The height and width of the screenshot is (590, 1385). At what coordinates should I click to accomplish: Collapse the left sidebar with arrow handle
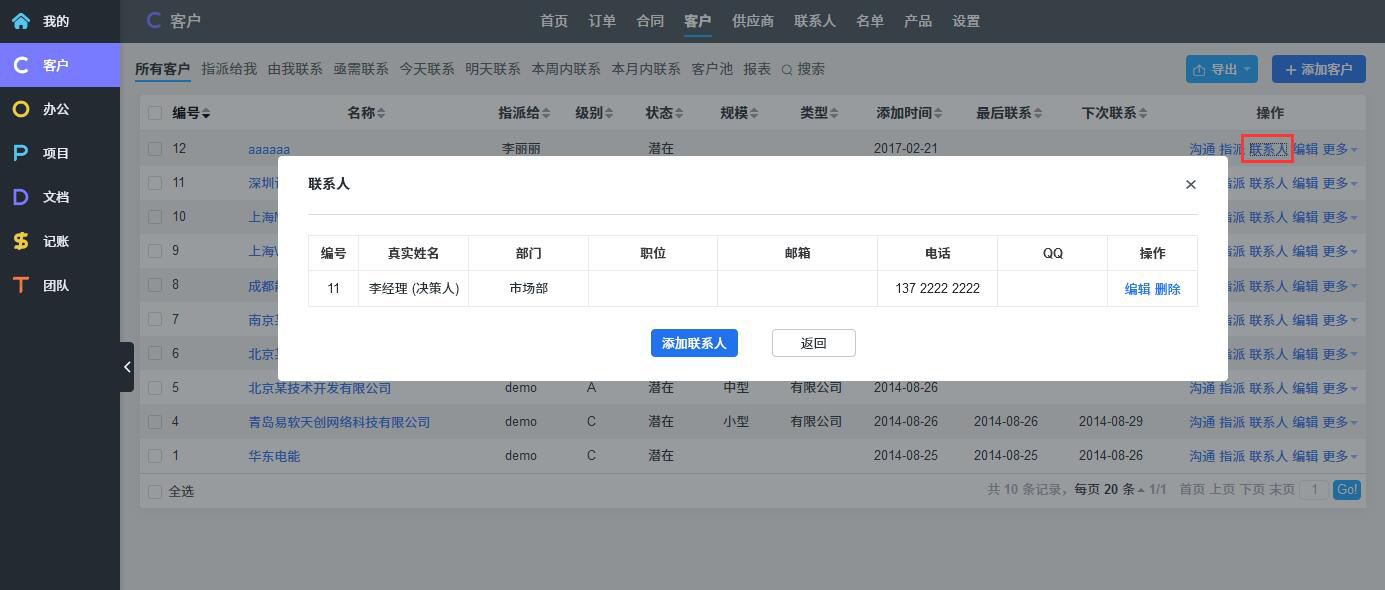click(127, 367)
